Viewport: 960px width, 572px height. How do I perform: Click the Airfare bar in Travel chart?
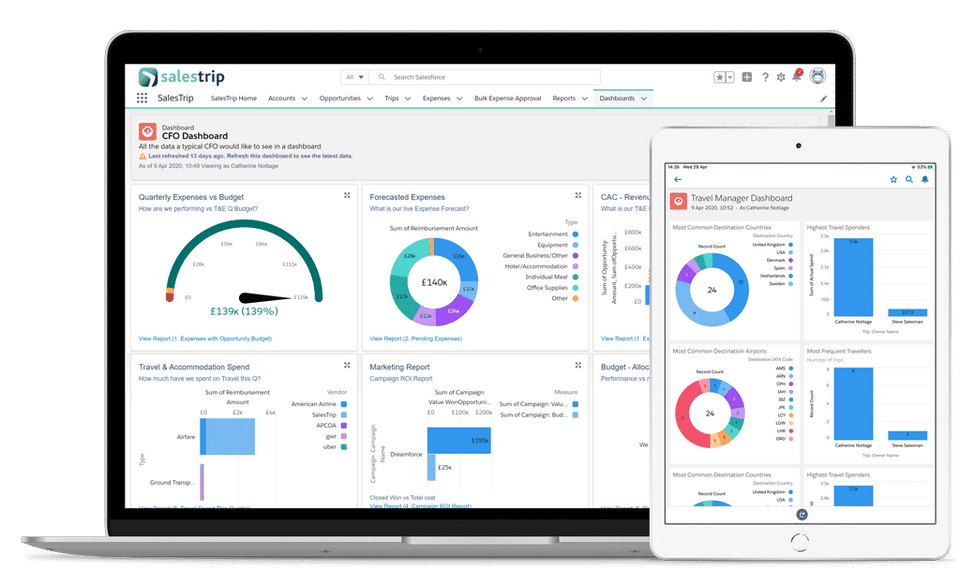(x=227, y=436)
